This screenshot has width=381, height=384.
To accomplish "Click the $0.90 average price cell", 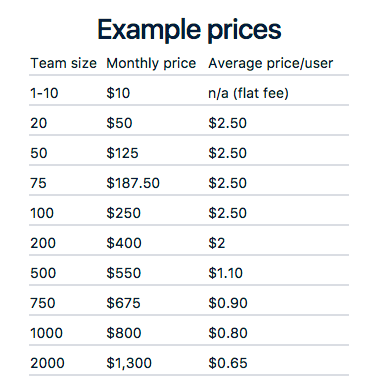I will click(x=228, y=303).
